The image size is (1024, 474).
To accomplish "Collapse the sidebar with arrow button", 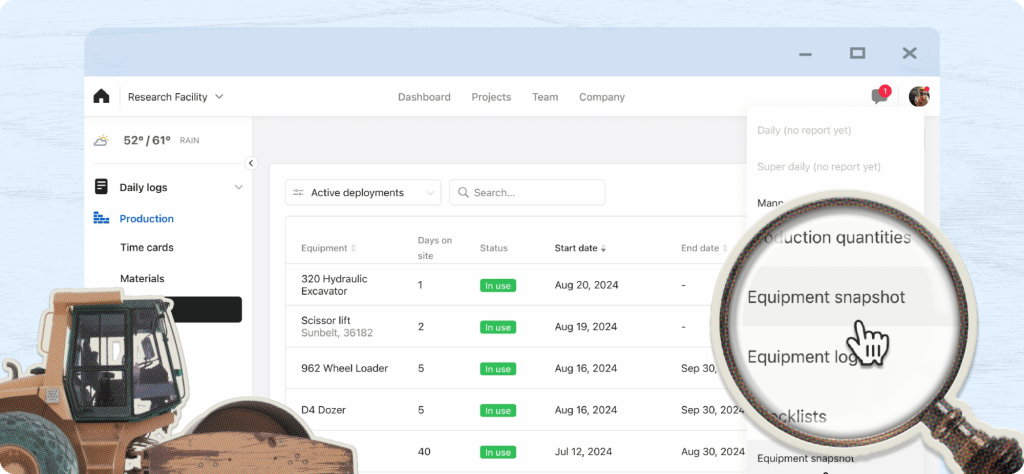I will 251,163.
